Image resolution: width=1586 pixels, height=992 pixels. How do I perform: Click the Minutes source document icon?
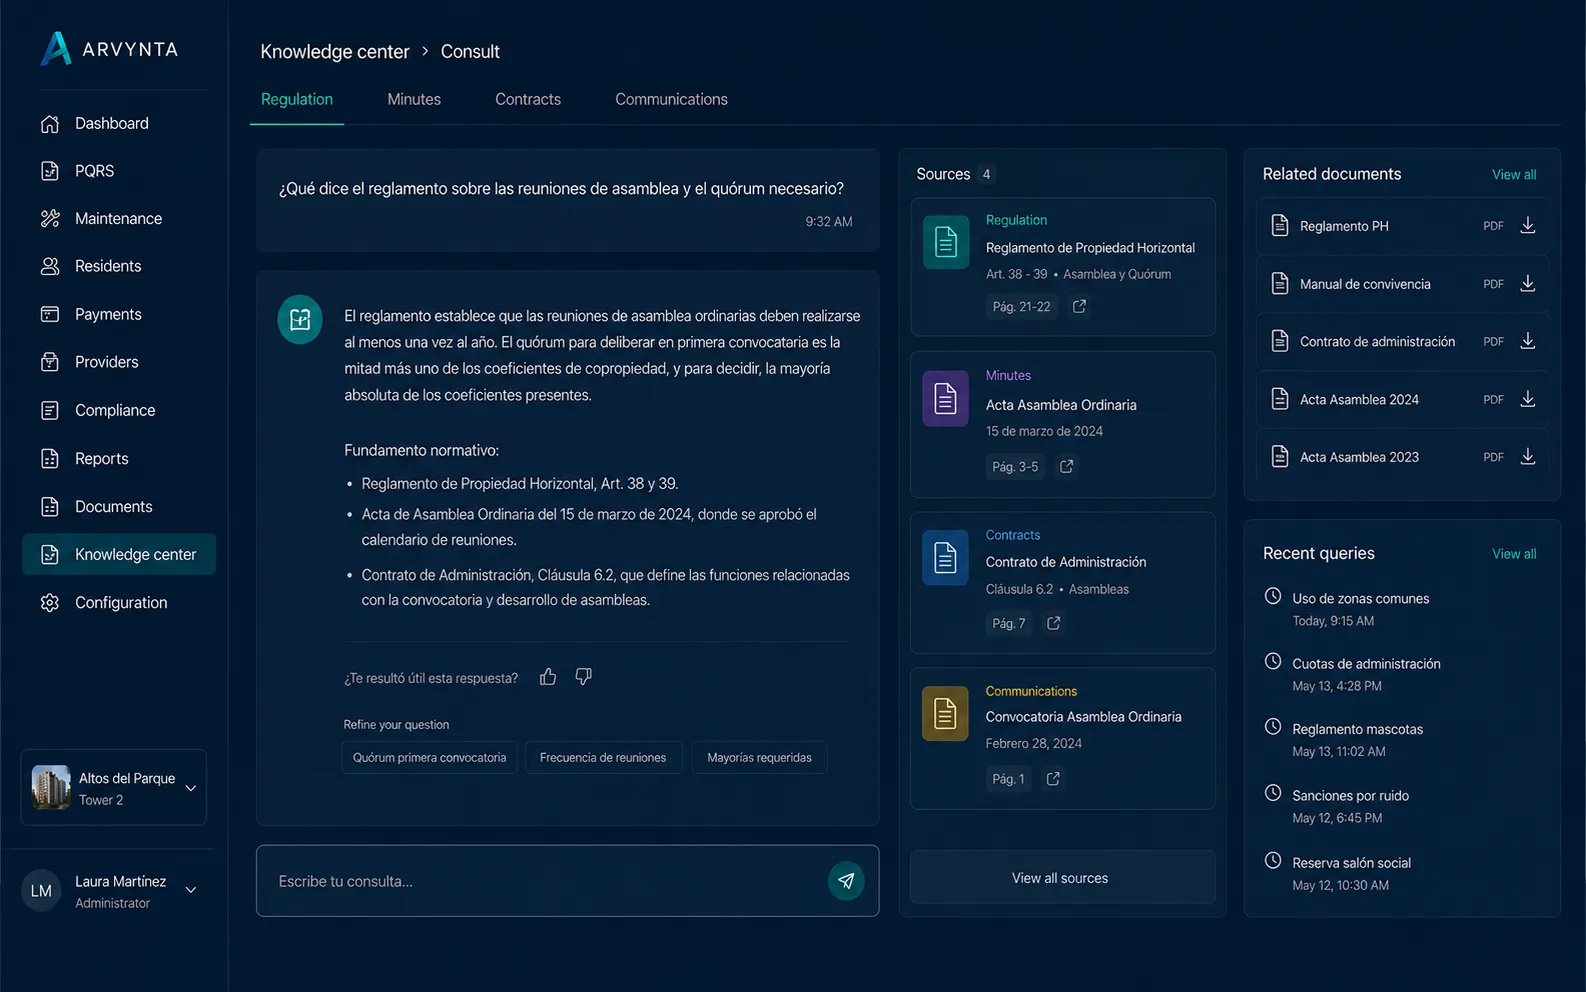945,399
